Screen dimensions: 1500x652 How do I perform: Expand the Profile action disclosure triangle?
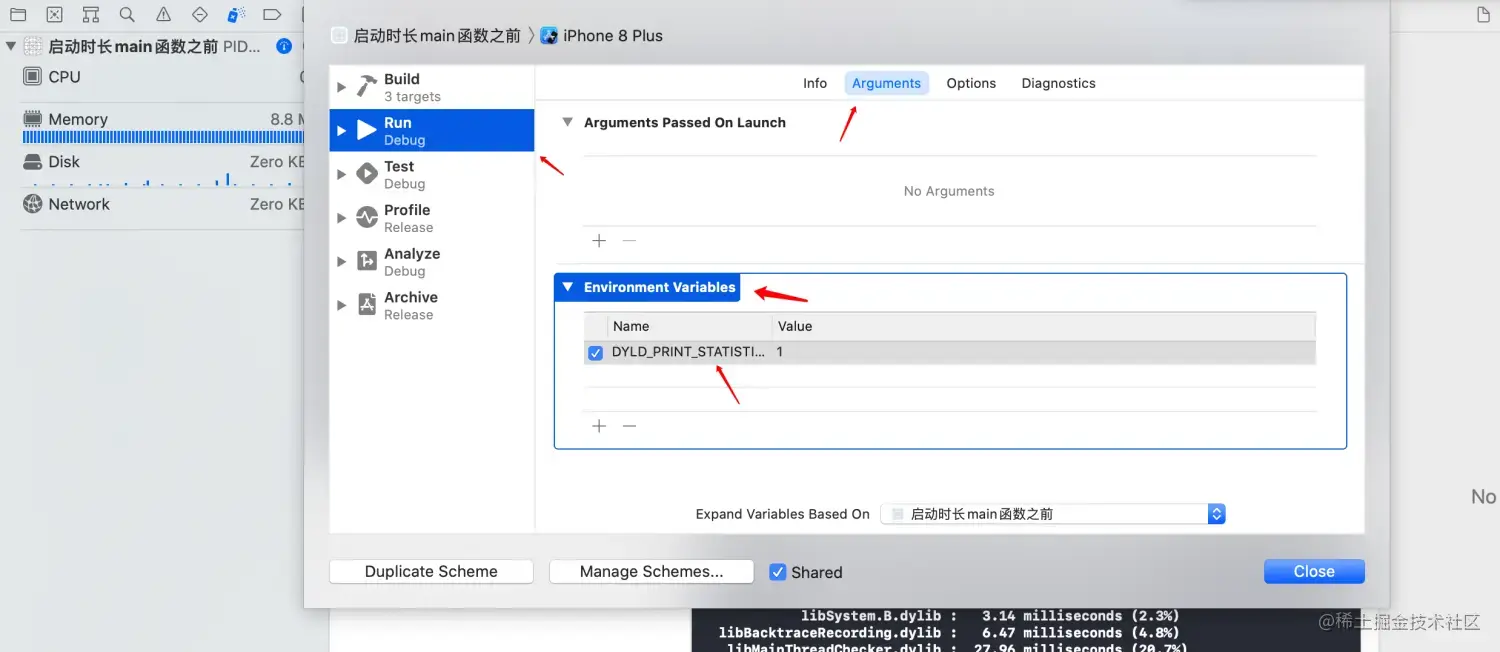(341, 218)
